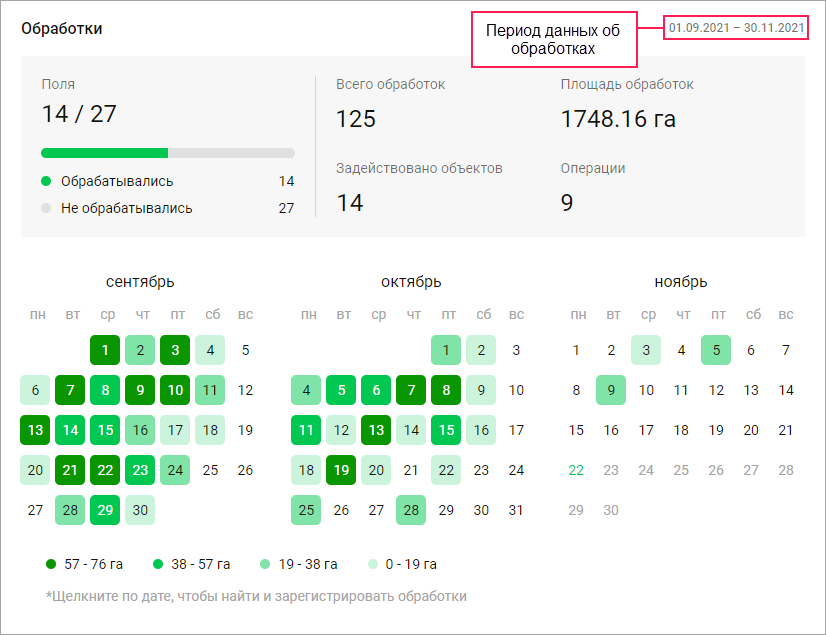Open October 28 treatments
This screenshot has height=635, width=826.
(x=411, y=510)
